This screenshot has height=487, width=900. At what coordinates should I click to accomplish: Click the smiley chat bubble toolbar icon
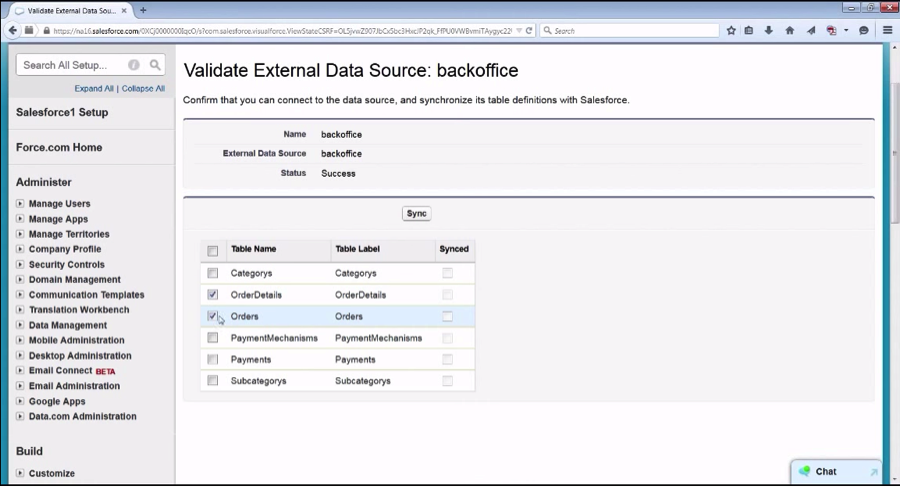[x=863, y=30]
